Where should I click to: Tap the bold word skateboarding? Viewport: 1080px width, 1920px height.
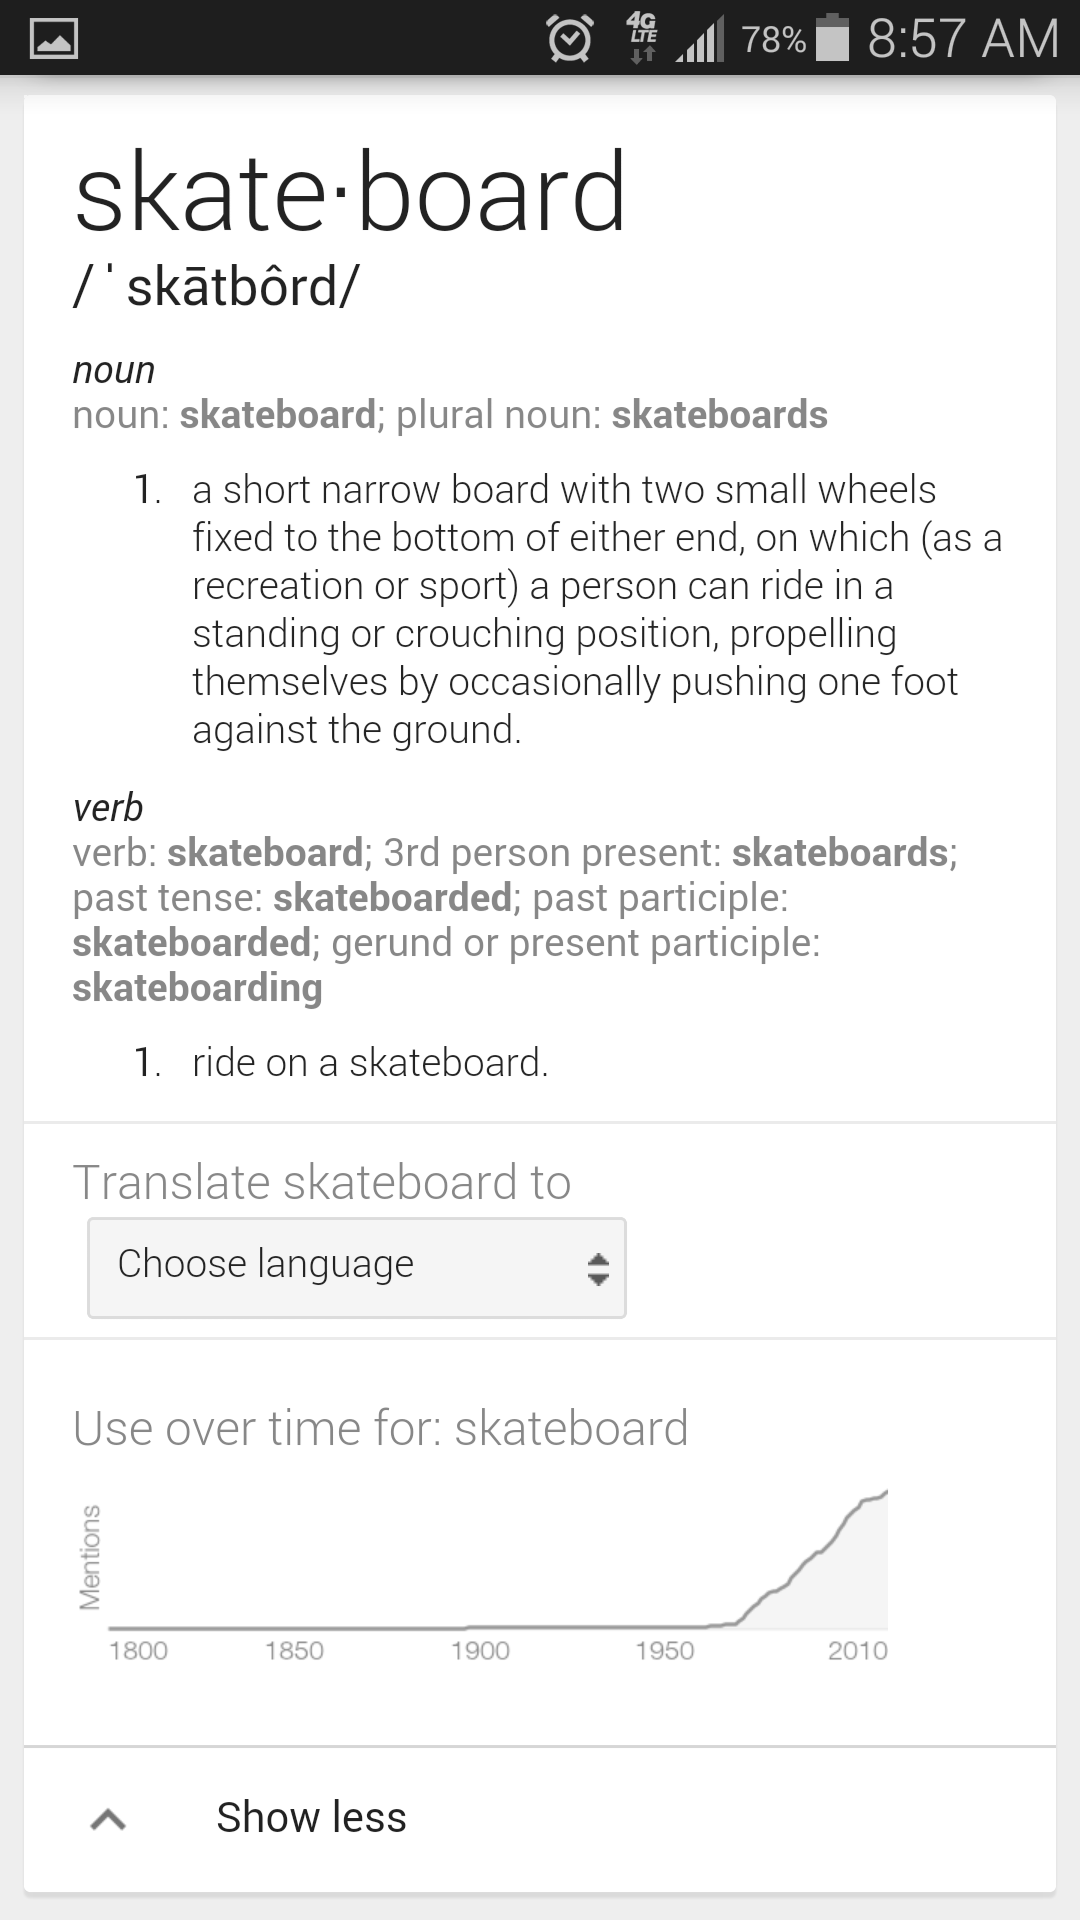click(197, 986)
